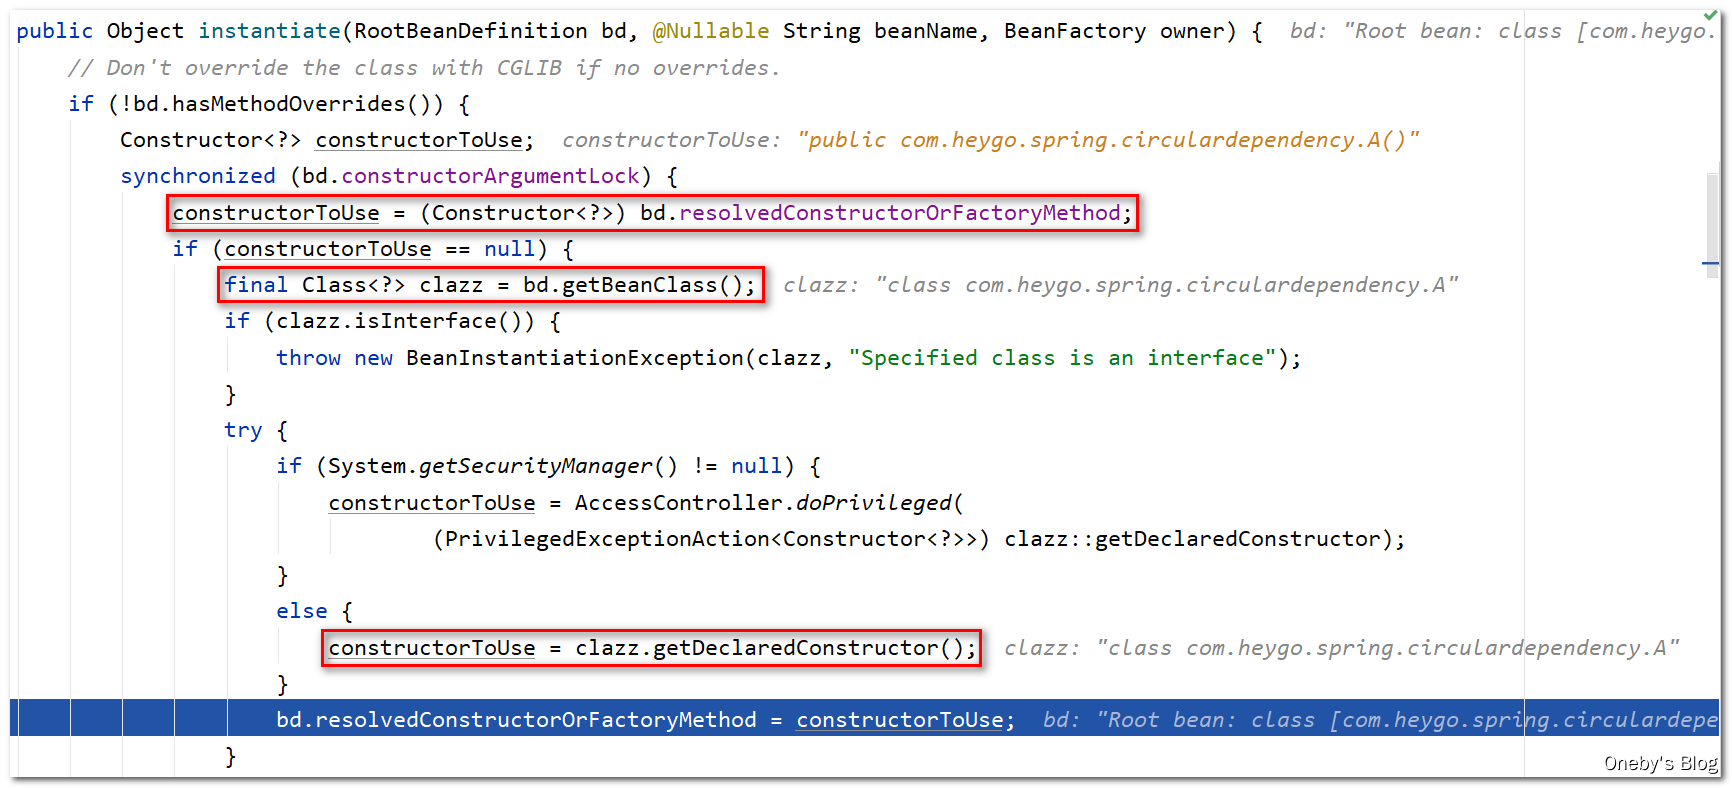Click 'BeanFactory owner' parameter
Viewport: 1732px width, 788px height.
click(x=1114, y=31)
